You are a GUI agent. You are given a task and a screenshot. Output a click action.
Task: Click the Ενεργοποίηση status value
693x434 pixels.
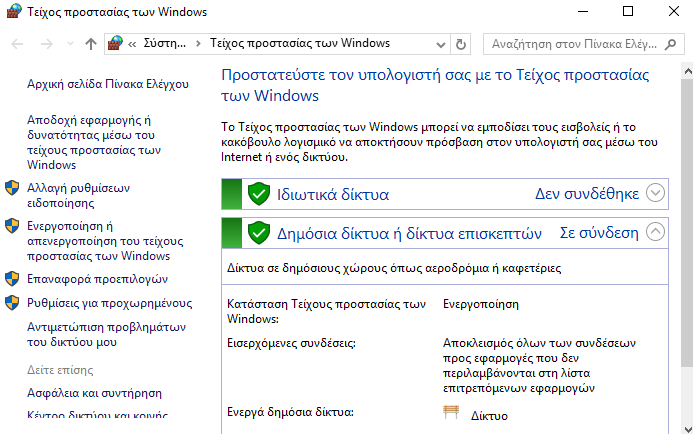point(481,304)
